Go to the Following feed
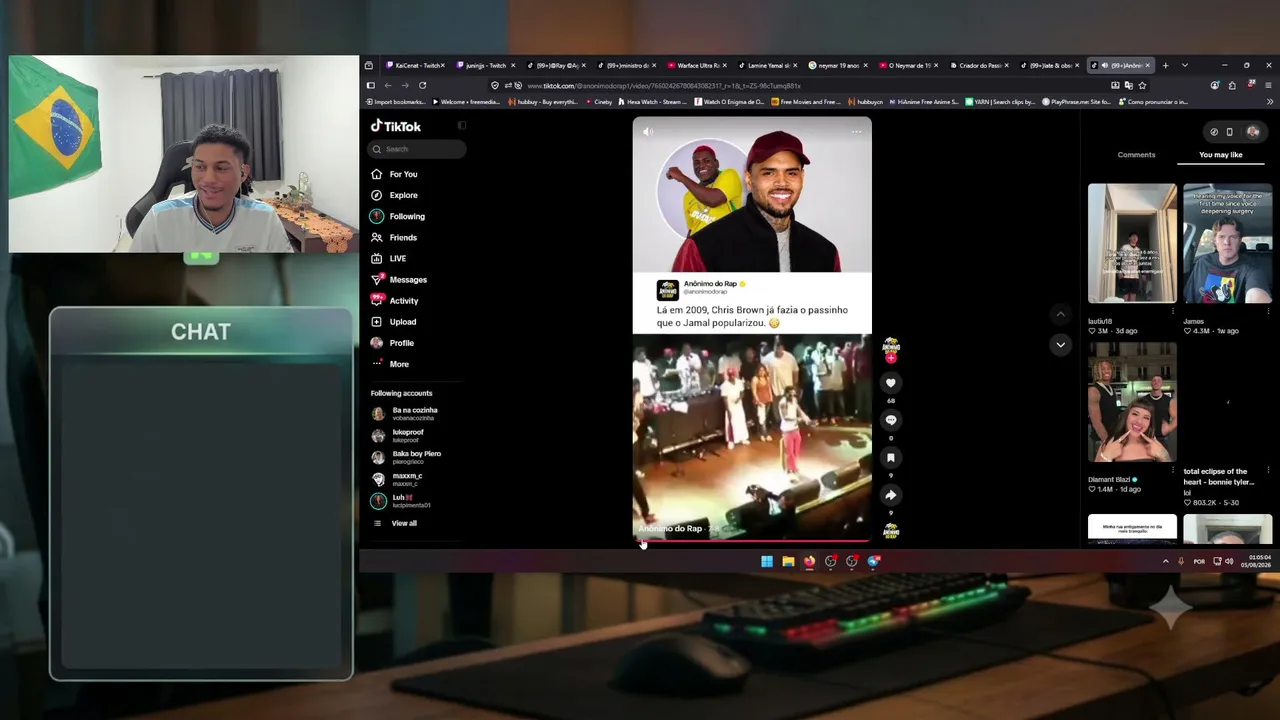The image size is (1280, 720). point(398,216)
